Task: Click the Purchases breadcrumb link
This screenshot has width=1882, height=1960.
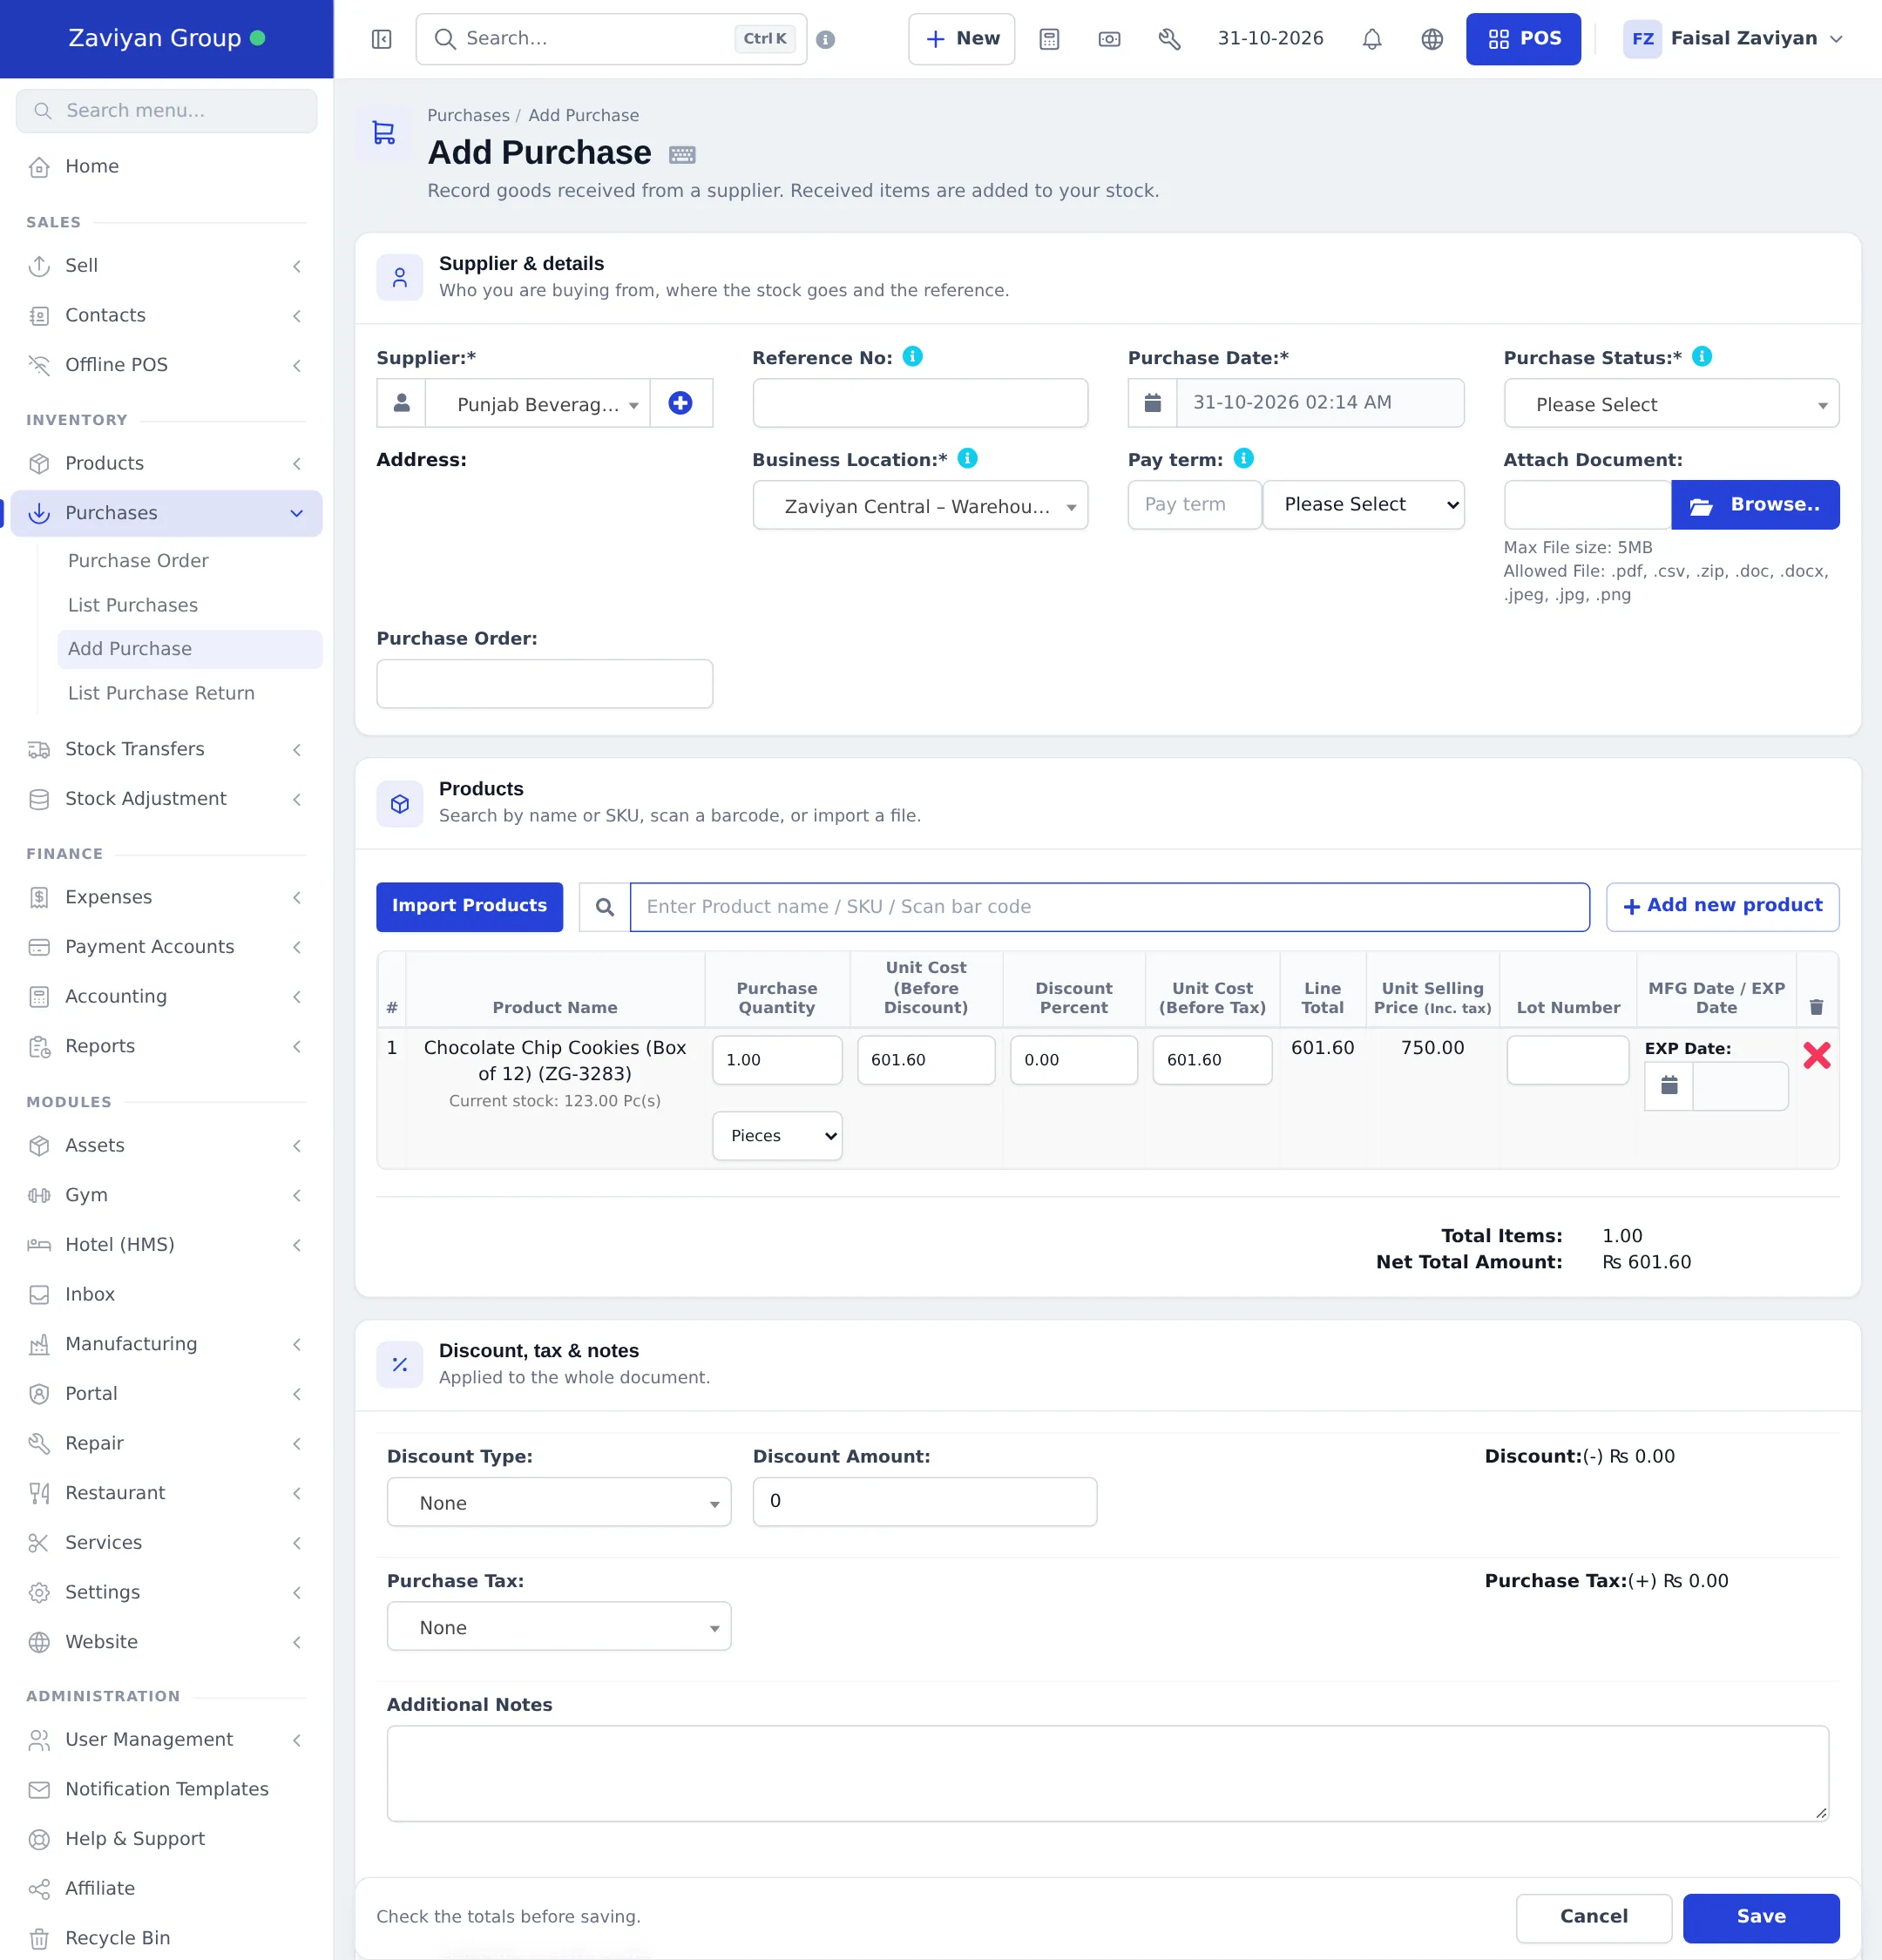Action: tap(468, 116)
